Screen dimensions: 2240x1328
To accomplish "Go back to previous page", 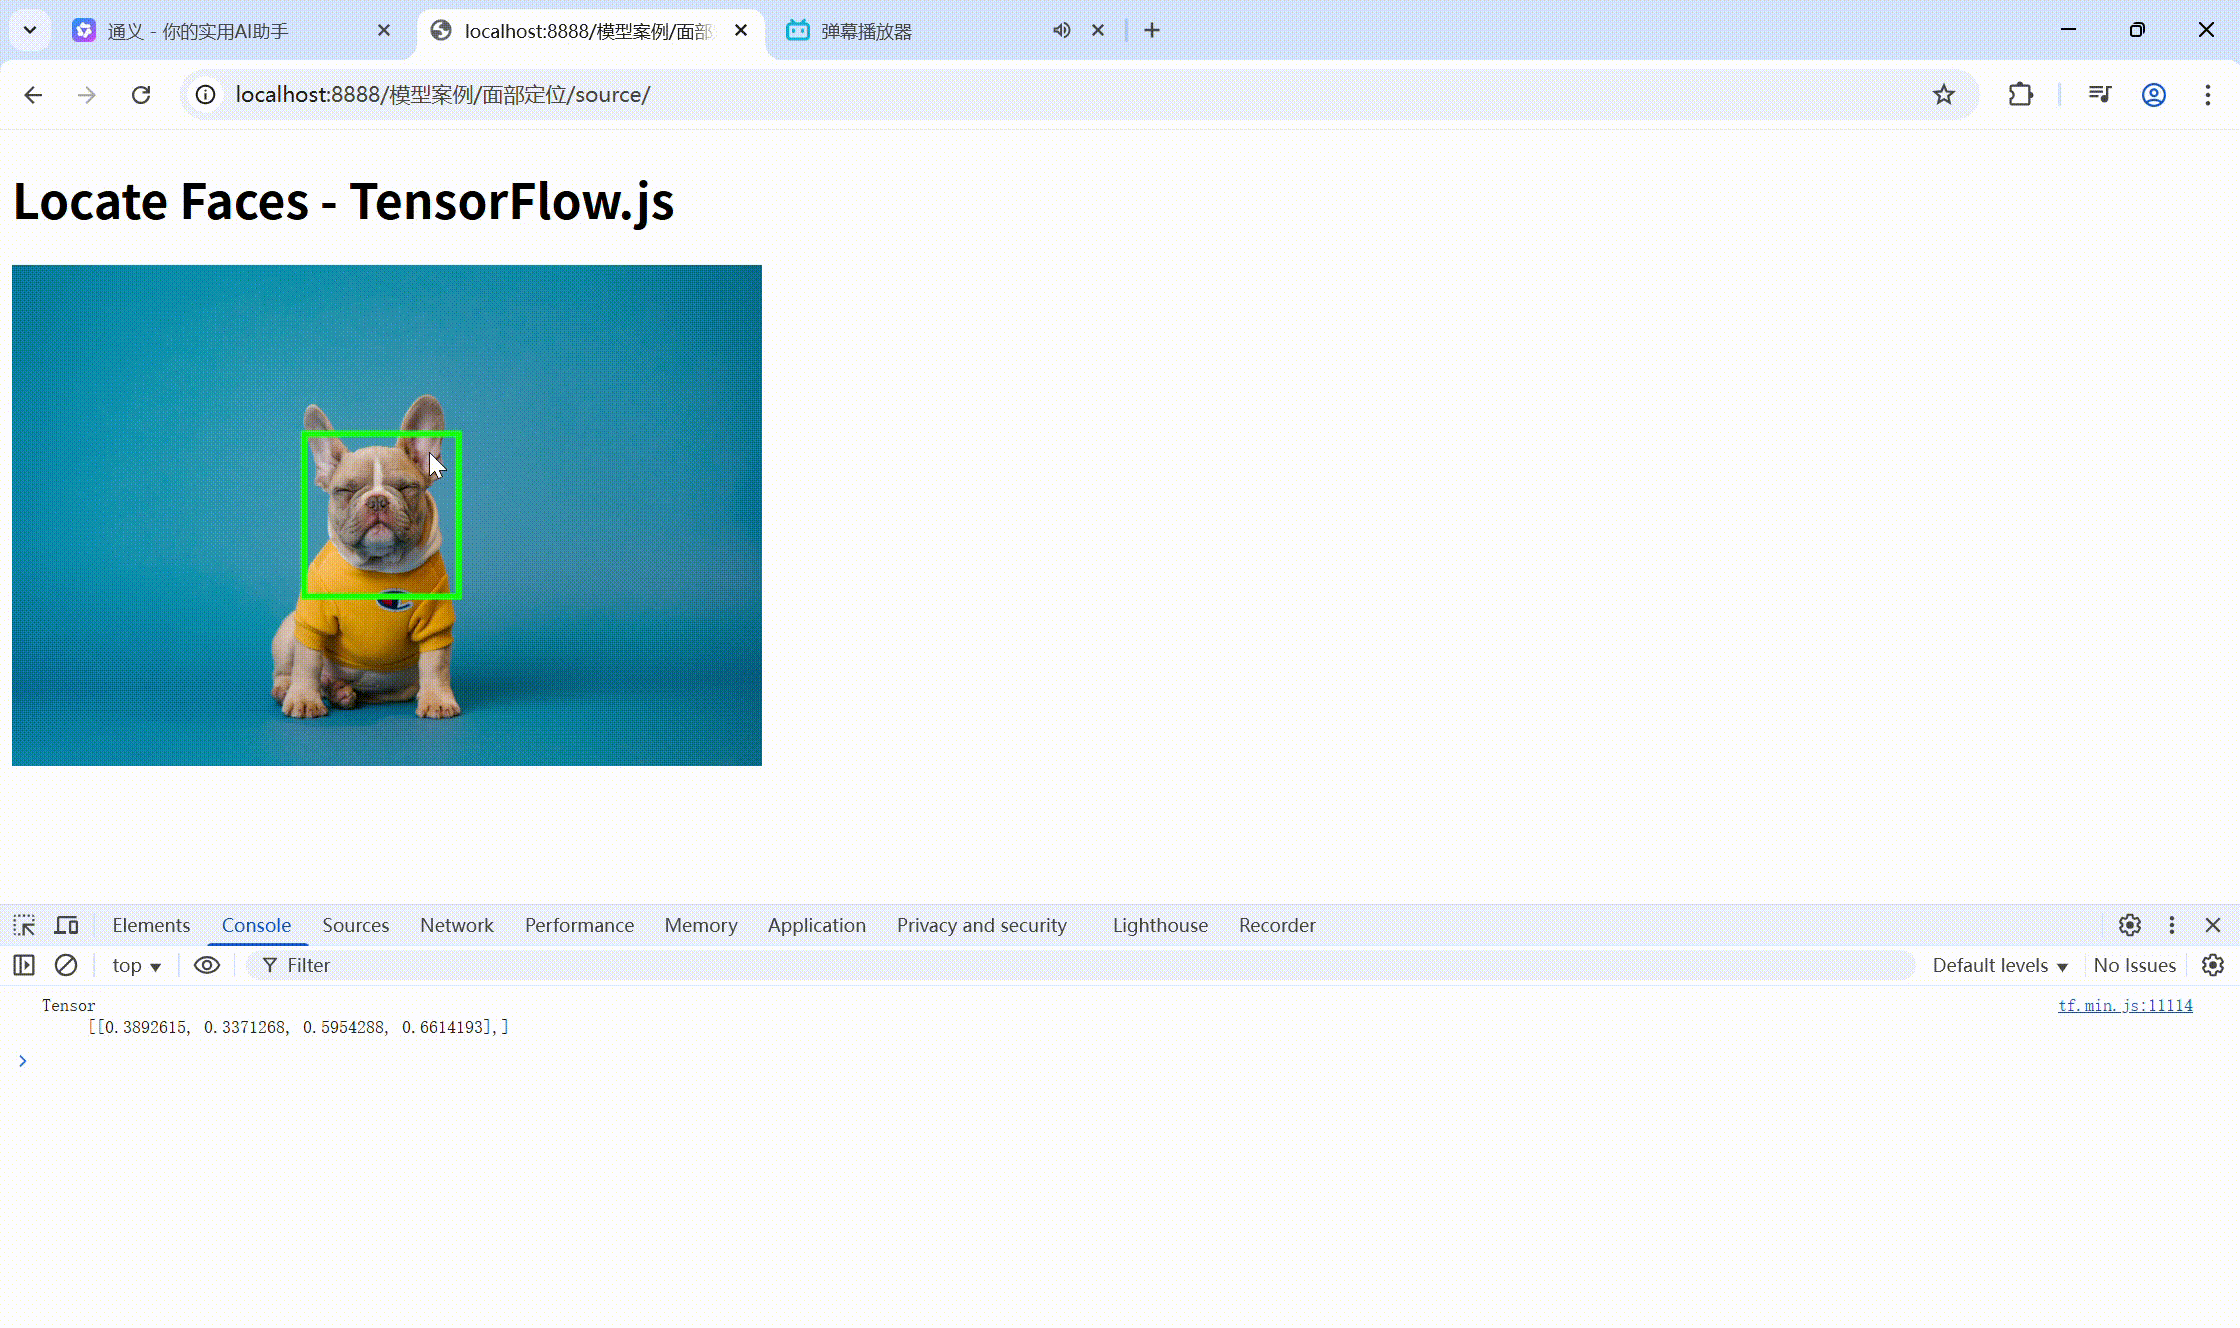I will 33,95.
